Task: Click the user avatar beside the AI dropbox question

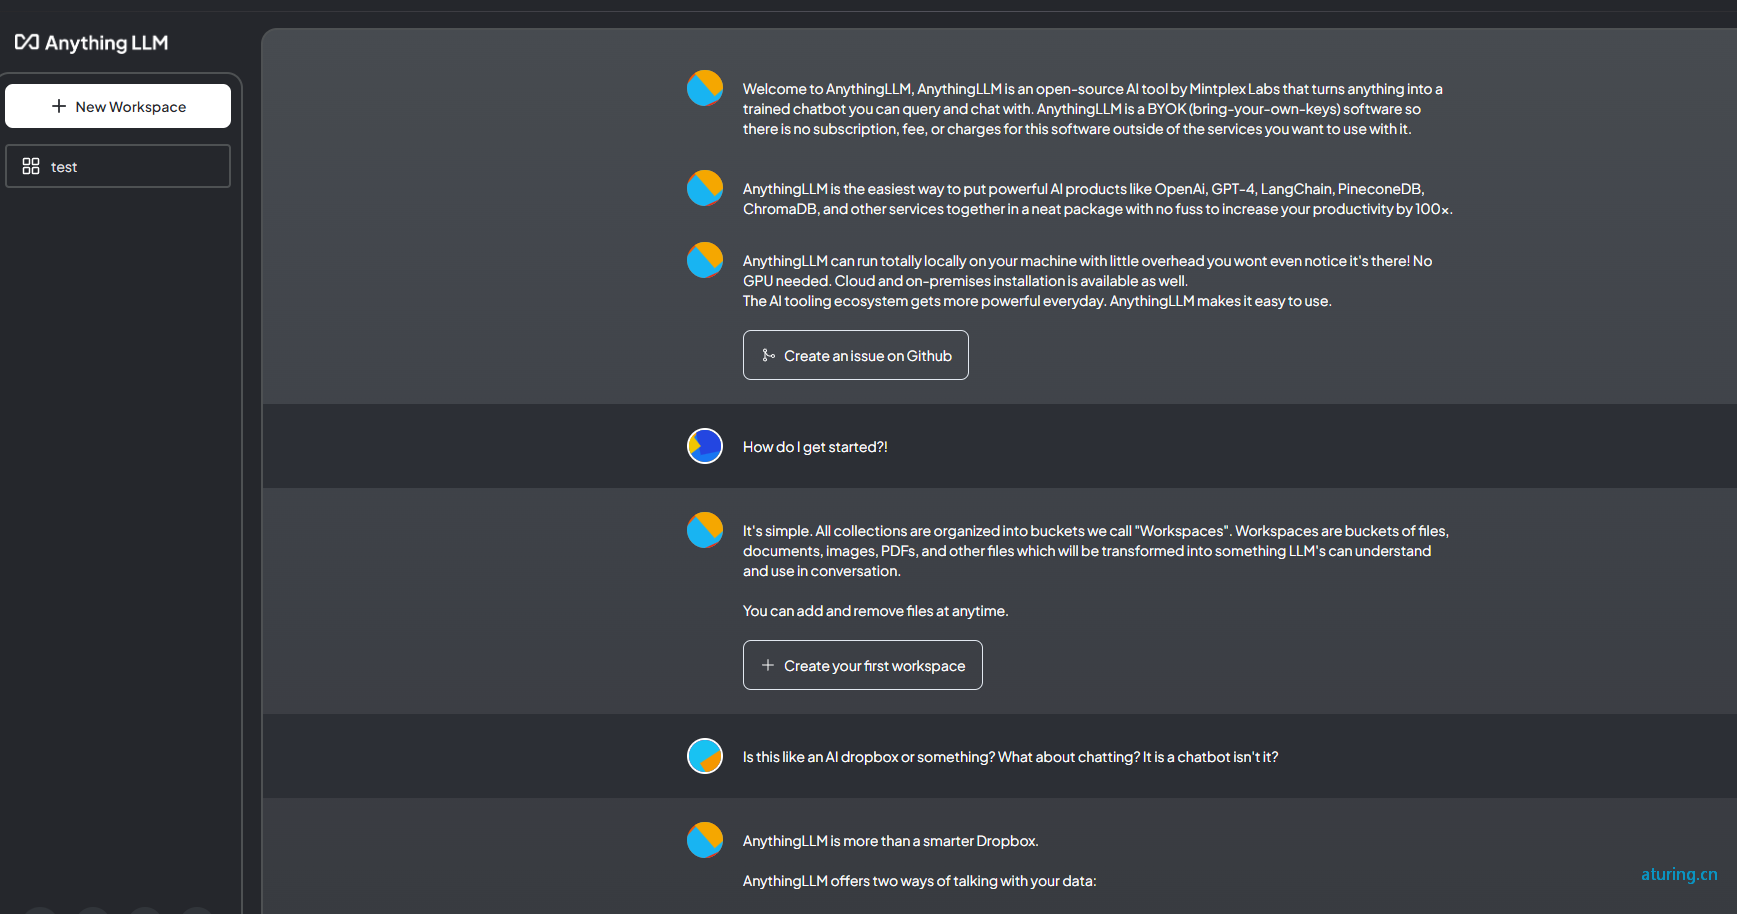Action: point(705,756)
